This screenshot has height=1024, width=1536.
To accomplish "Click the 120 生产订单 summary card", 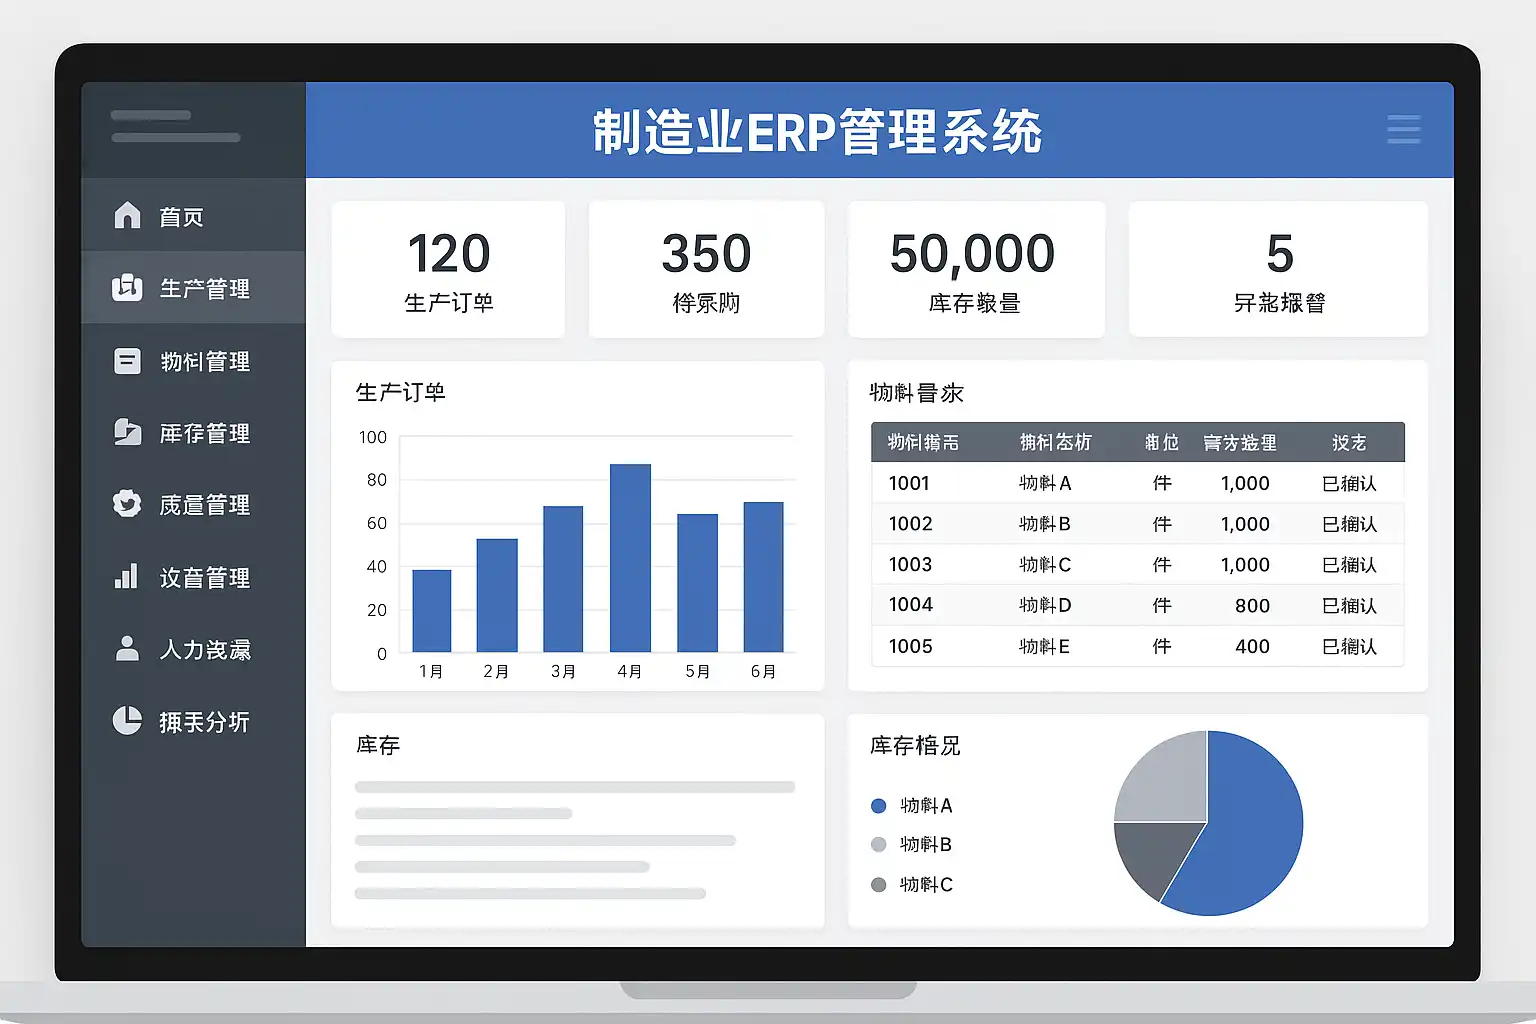I will coord(448,269).
